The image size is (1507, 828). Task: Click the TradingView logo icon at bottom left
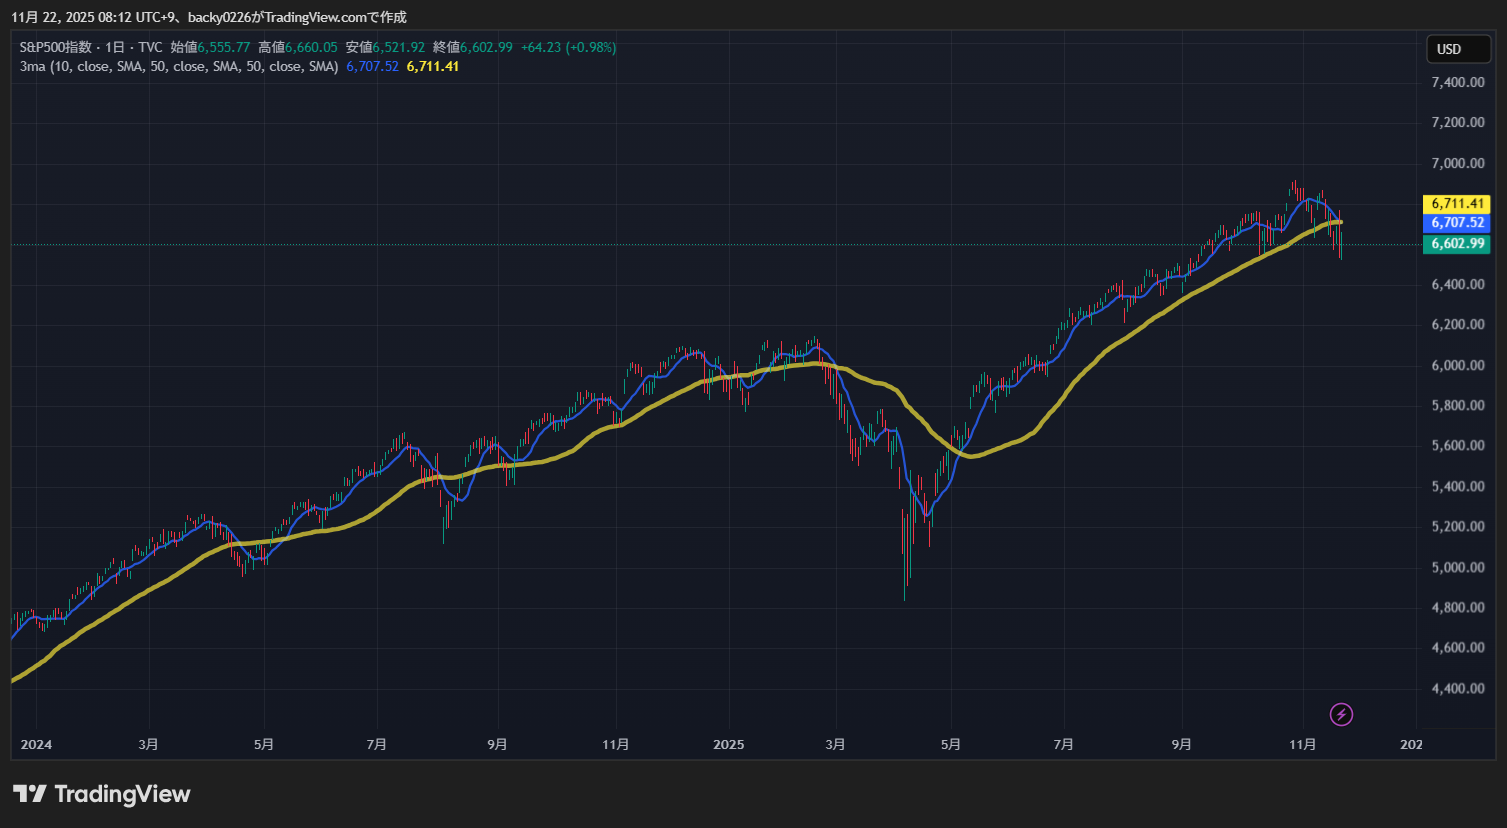coord(29,794)
